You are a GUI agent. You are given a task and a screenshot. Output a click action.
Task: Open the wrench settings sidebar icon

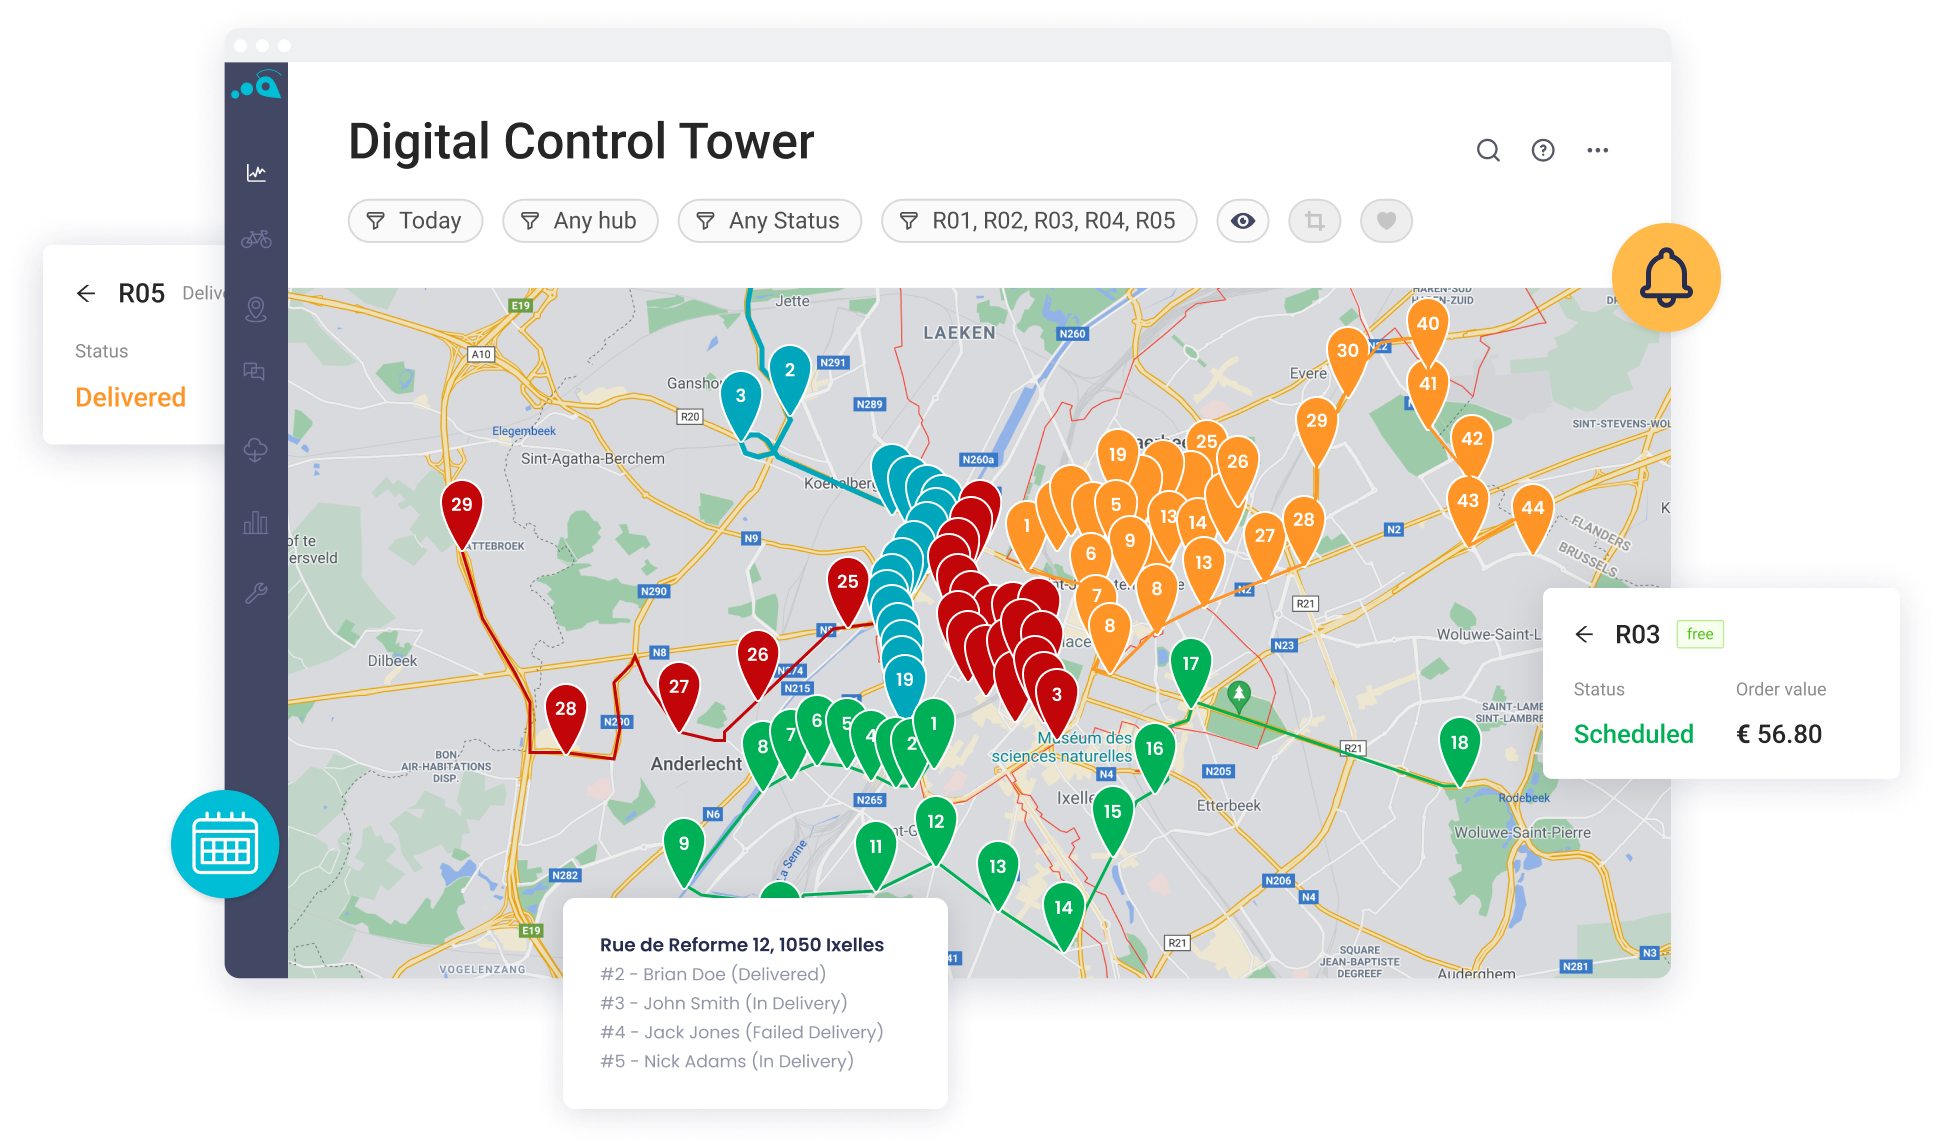pos(255,593)
